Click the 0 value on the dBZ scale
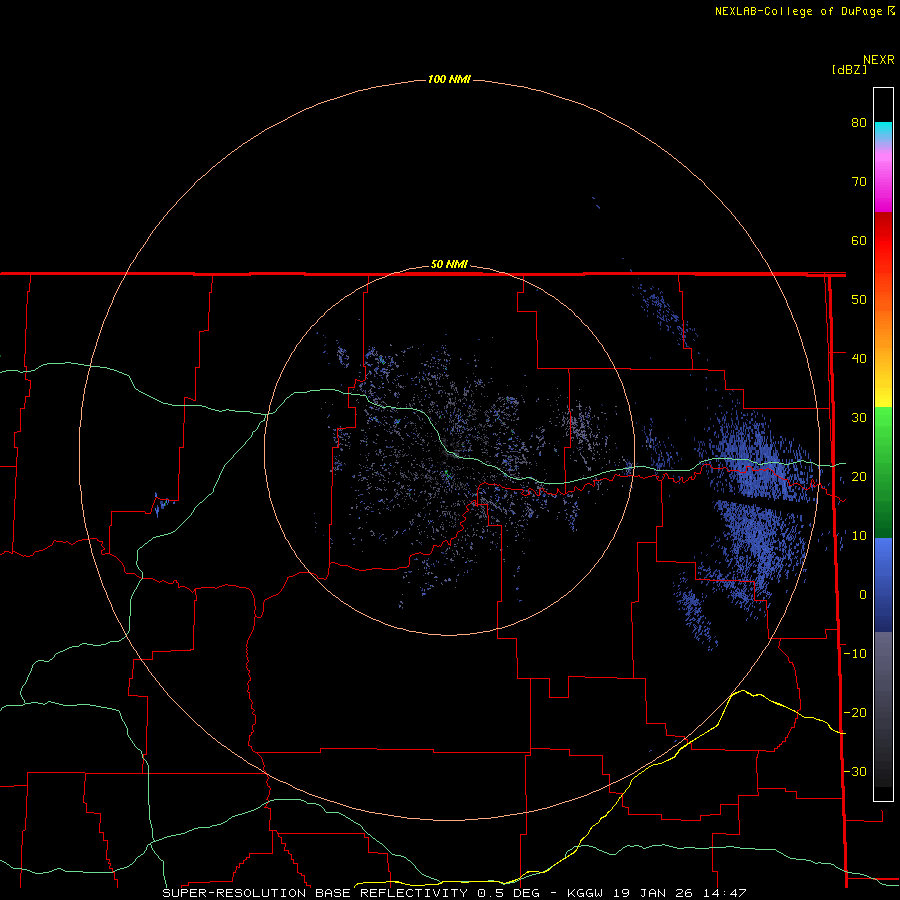This screenshot has height=900, width=900. [x=863, y=595]
